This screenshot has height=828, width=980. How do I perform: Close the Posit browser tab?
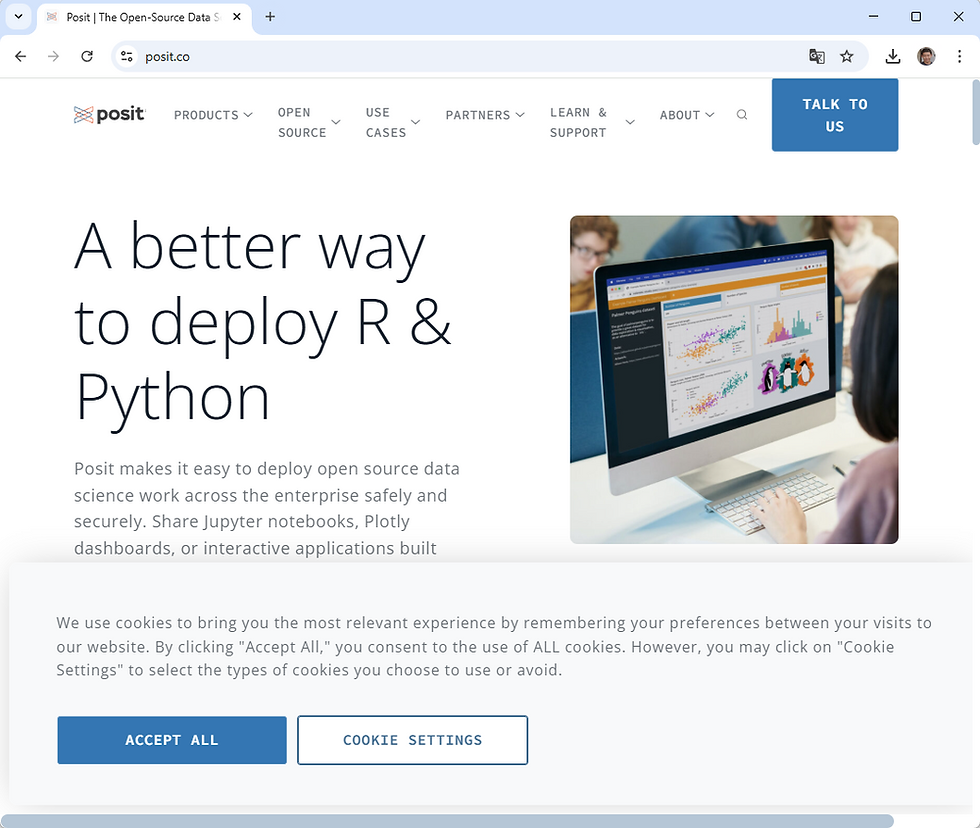[237, 17]
